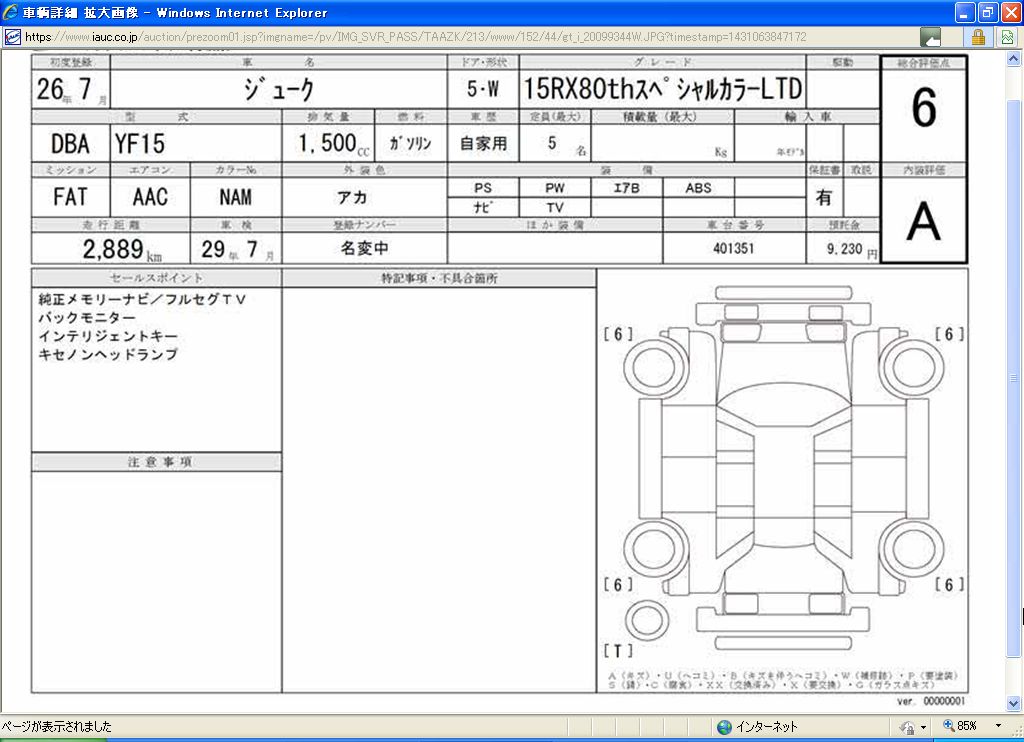Click the green picture icon beside the padlock

point(1007,37)
